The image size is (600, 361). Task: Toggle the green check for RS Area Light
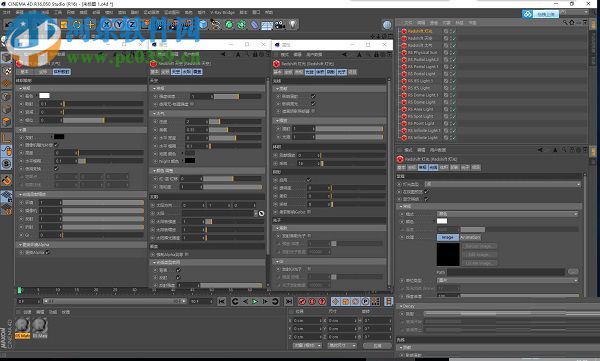(x=453, y=109)
